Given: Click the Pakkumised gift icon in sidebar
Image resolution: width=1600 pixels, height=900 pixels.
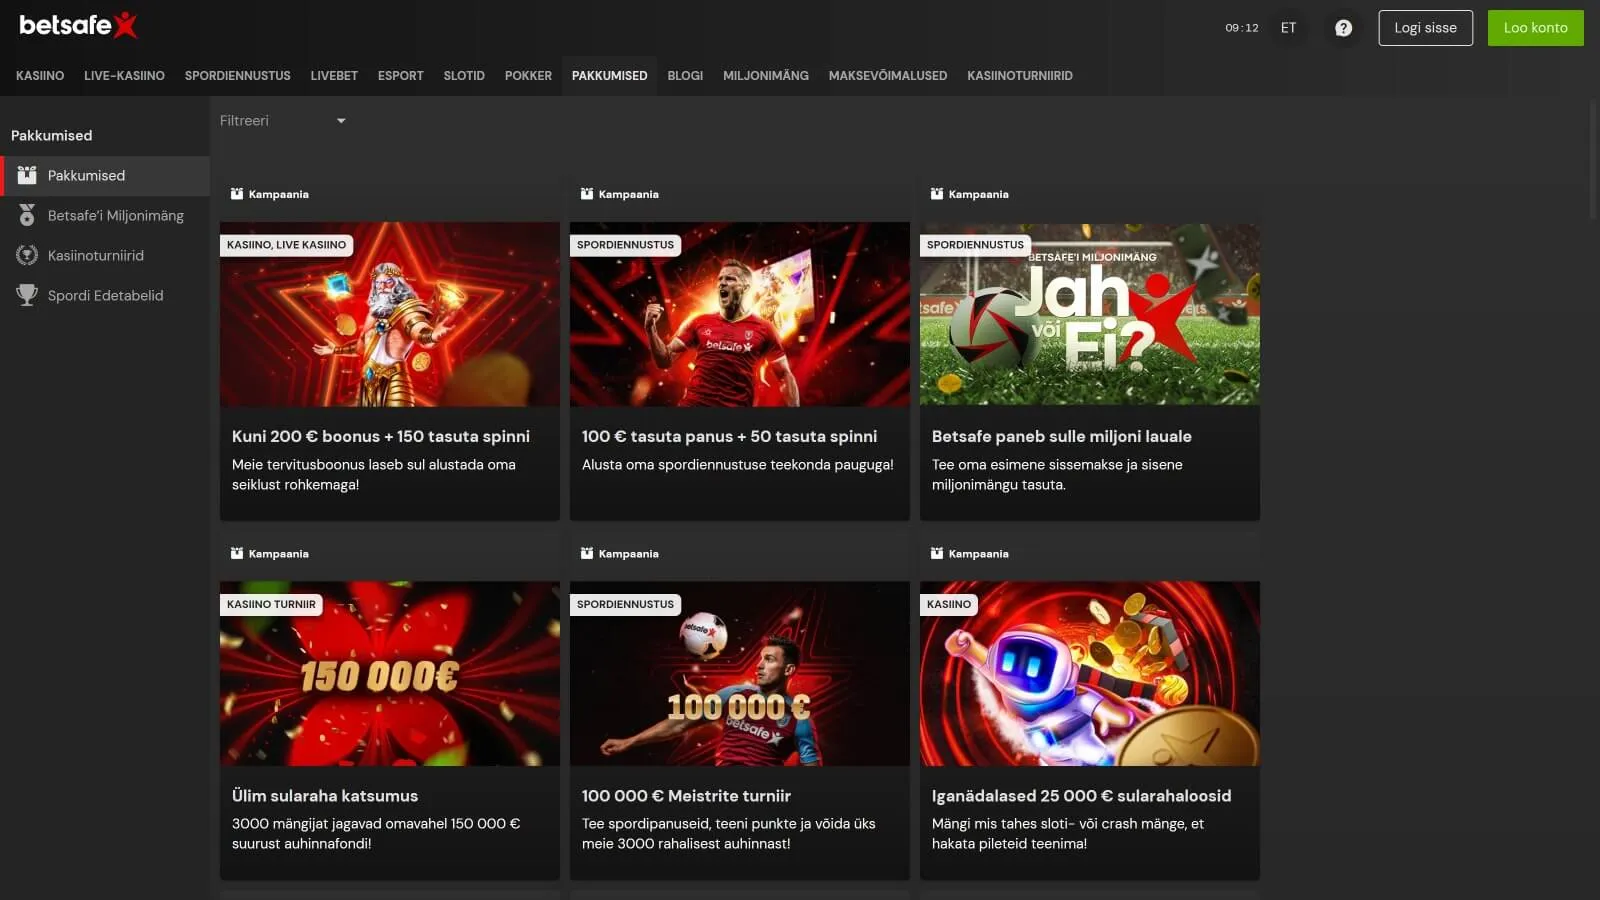Looking at the screenshot, I should [x=27, y=175].
